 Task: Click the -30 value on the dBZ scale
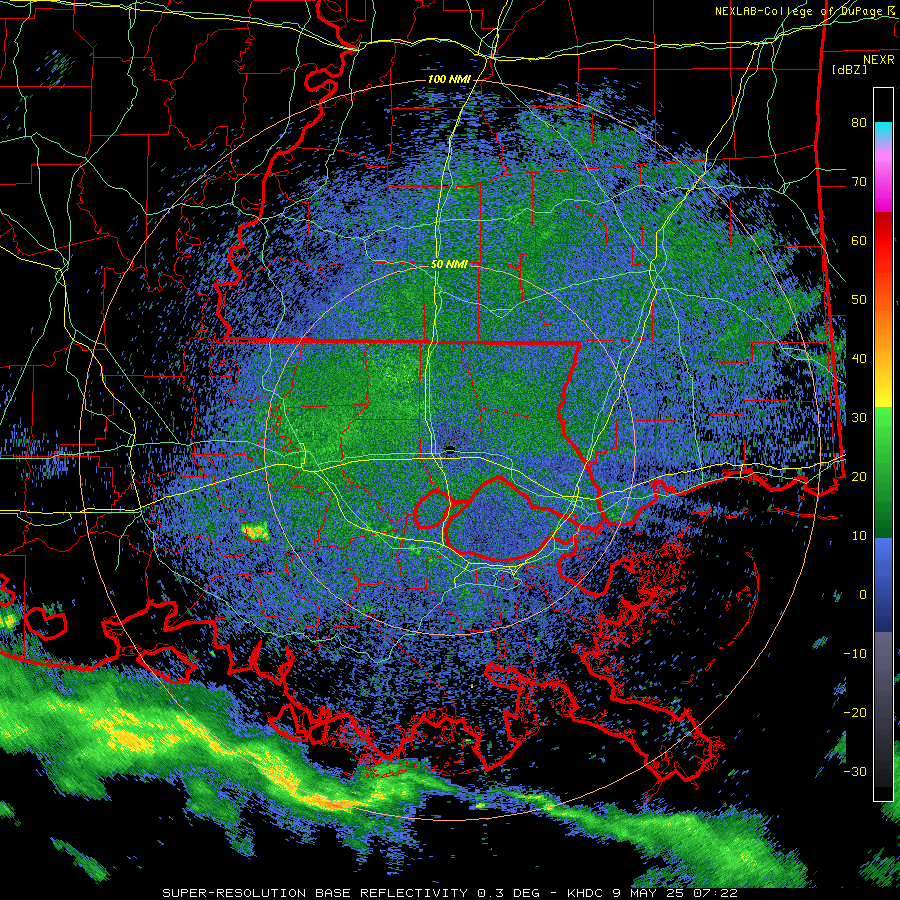pos(855,771)
